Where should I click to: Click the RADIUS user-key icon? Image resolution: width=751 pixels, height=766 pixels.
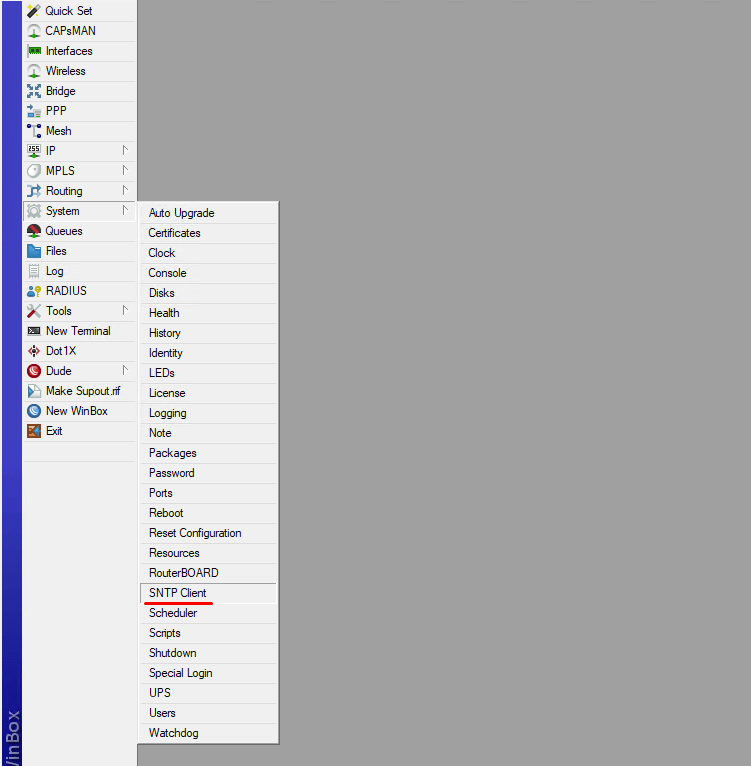click(x=34, y=291)
